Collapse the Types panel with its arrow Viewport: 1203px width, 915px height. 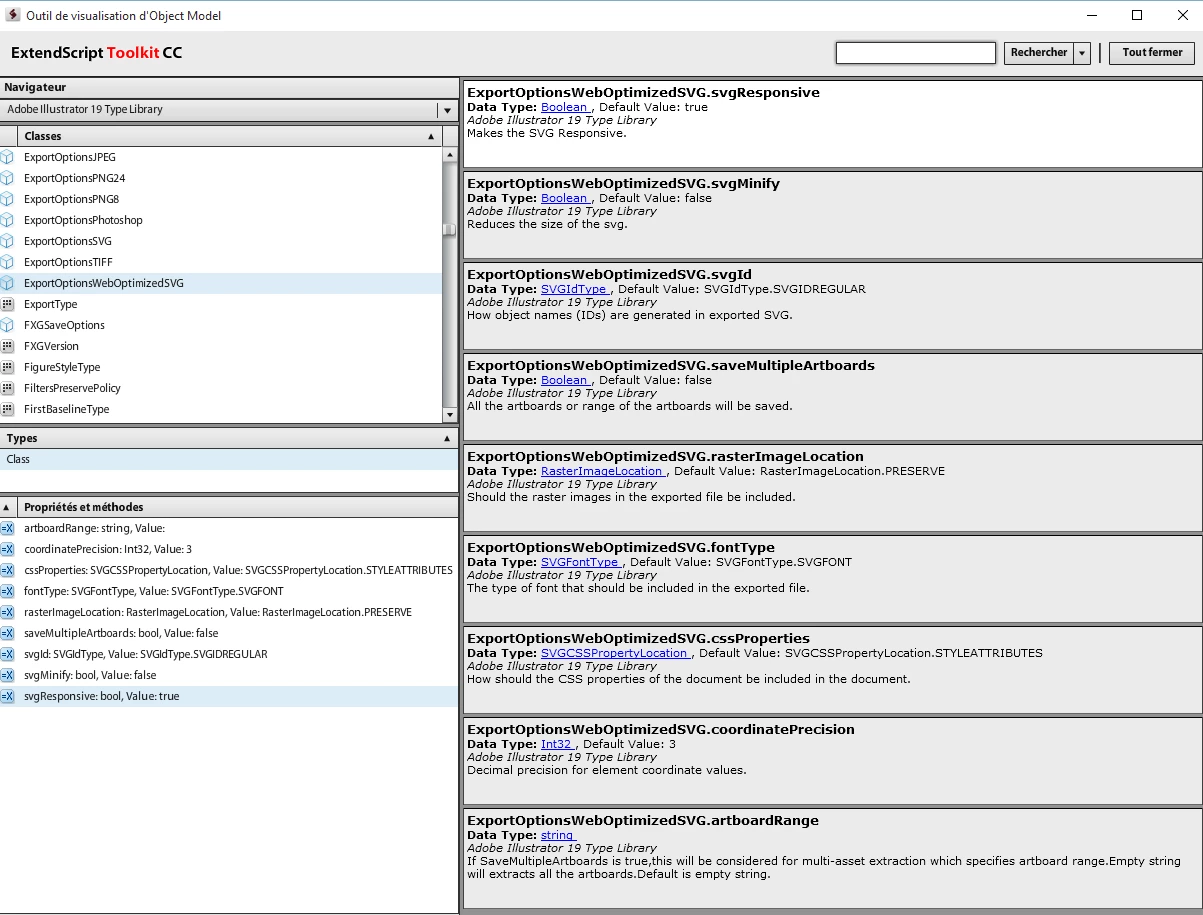click(x=447, y=438)
